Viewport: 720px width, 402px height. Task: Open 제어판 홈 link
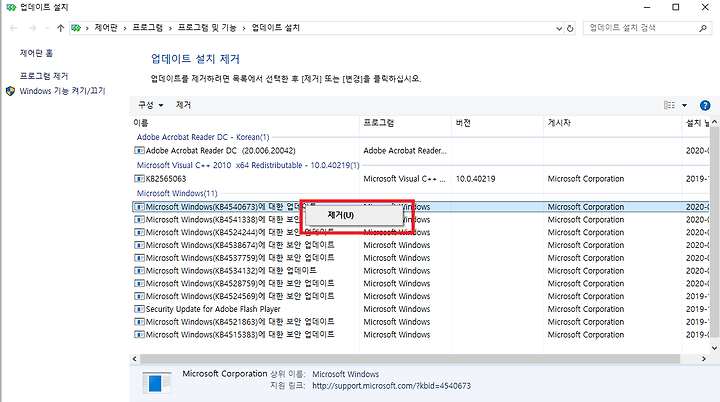[36, 53]
